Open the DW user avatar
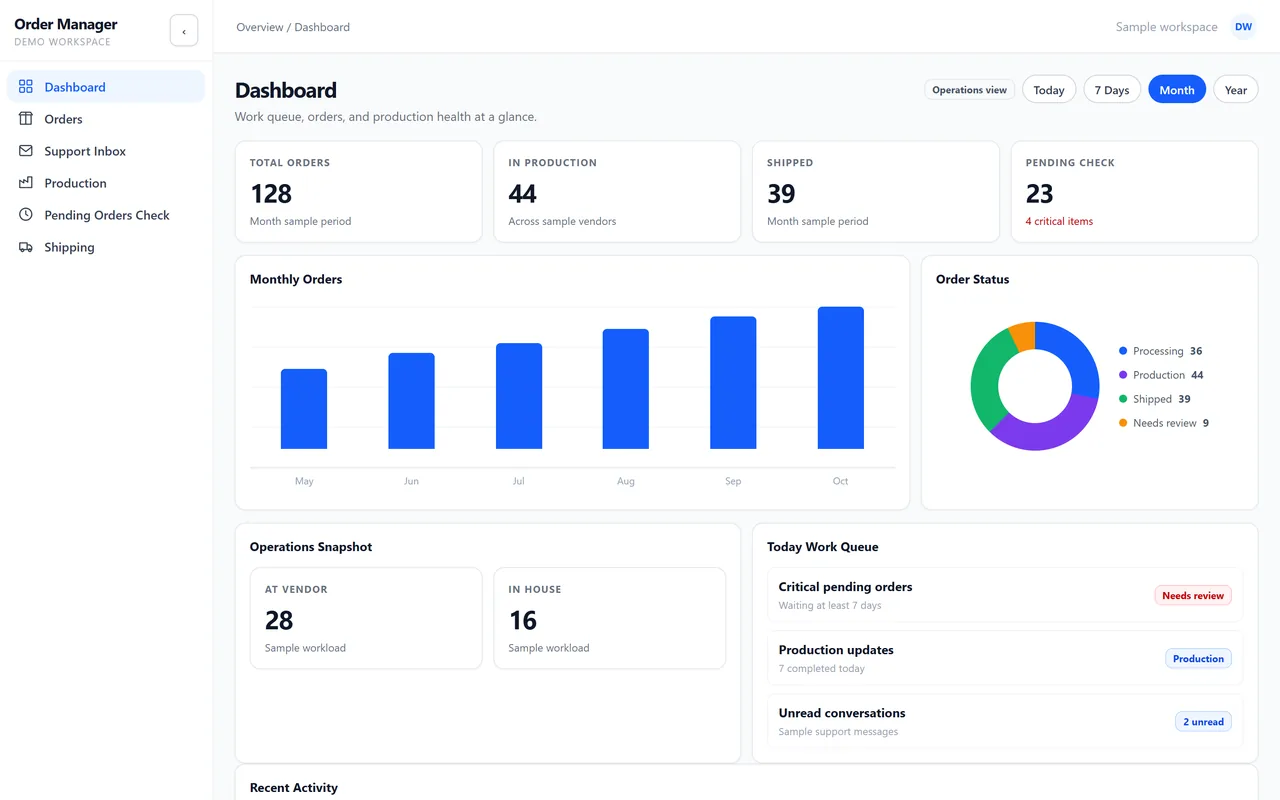Image resolution: width=1280 pixels, height=800 pixels. click(x=1243, y=27)
